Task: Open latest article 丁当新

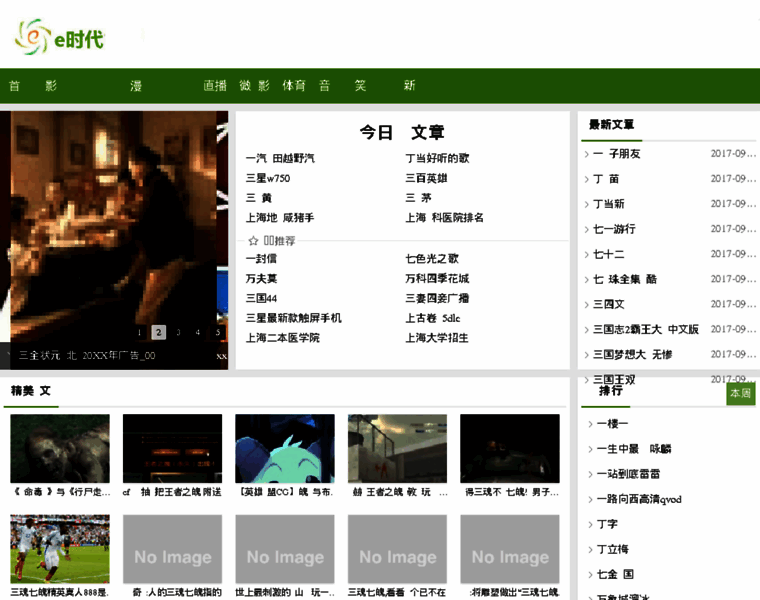Action: click(x=609, y=204)
